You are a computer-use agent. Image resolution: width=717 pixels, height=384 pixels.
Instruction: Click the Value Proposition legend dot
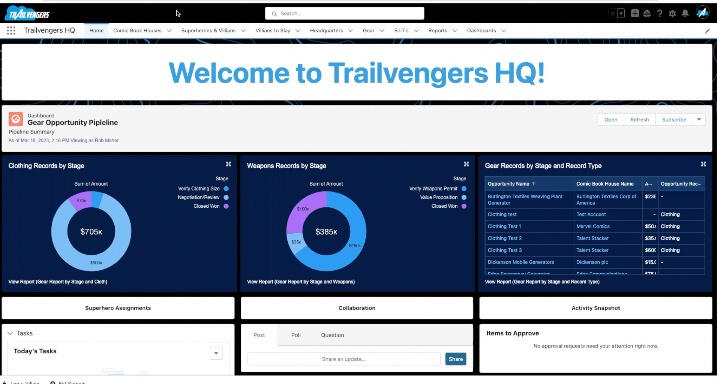[464, 197]
